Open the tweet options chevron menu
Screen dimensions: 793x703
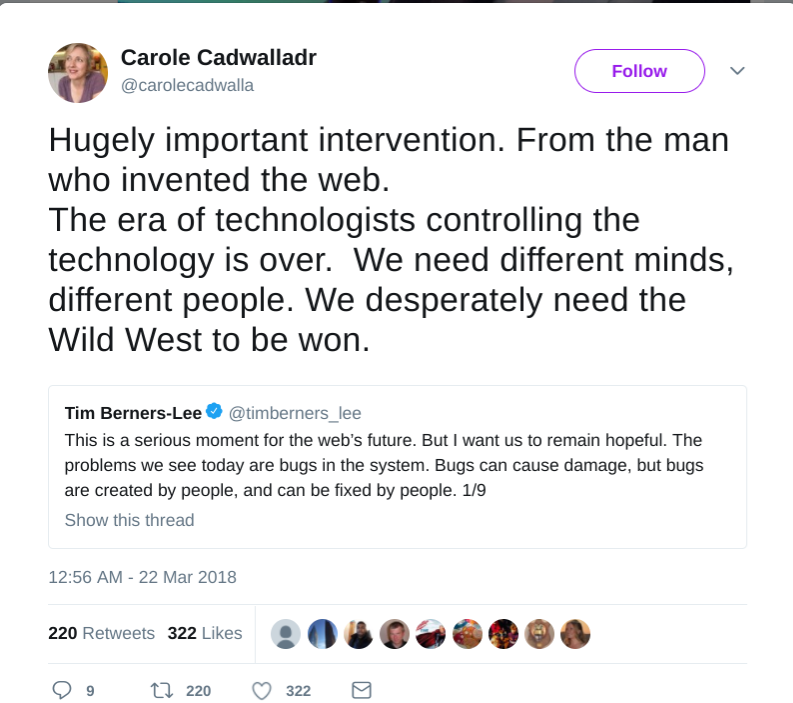[737, 71]
